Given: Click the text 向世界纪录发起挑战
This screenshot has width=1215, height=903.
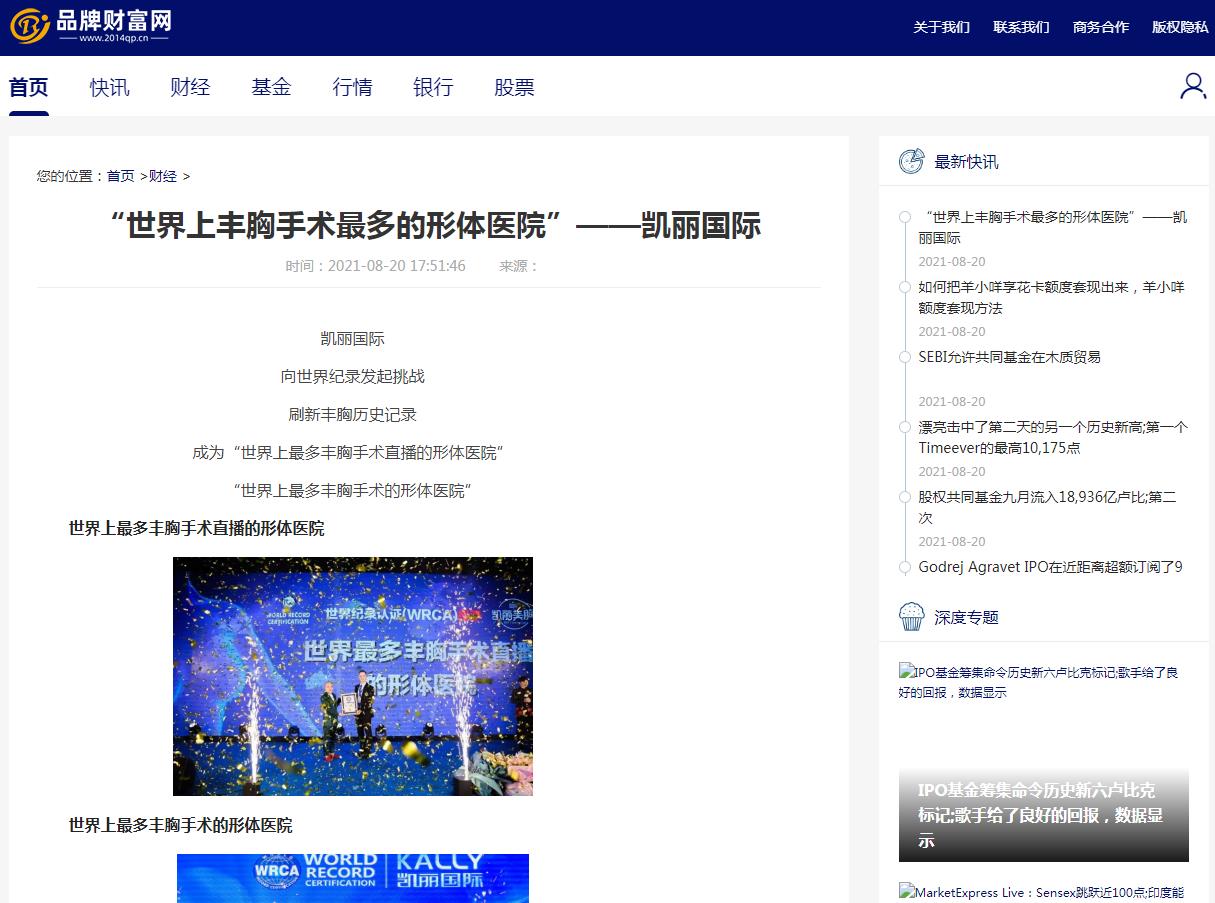Looking at the screenshot, I should [x=353, y=377].
